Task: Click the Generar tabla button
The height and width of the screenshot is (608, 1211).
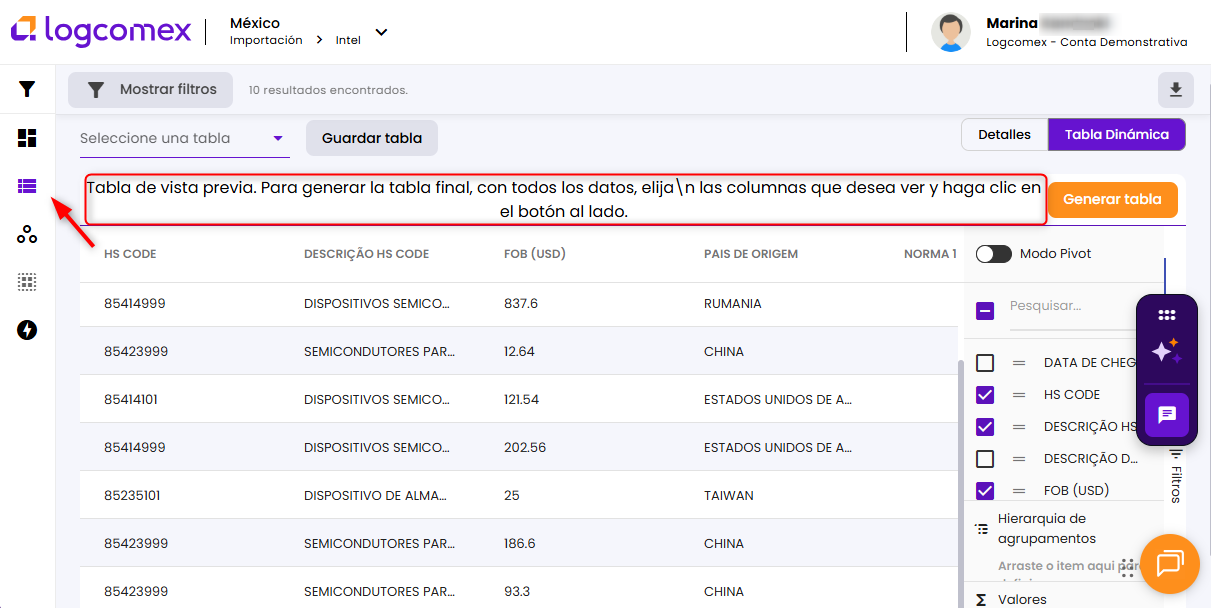Action: point(1112,199)
